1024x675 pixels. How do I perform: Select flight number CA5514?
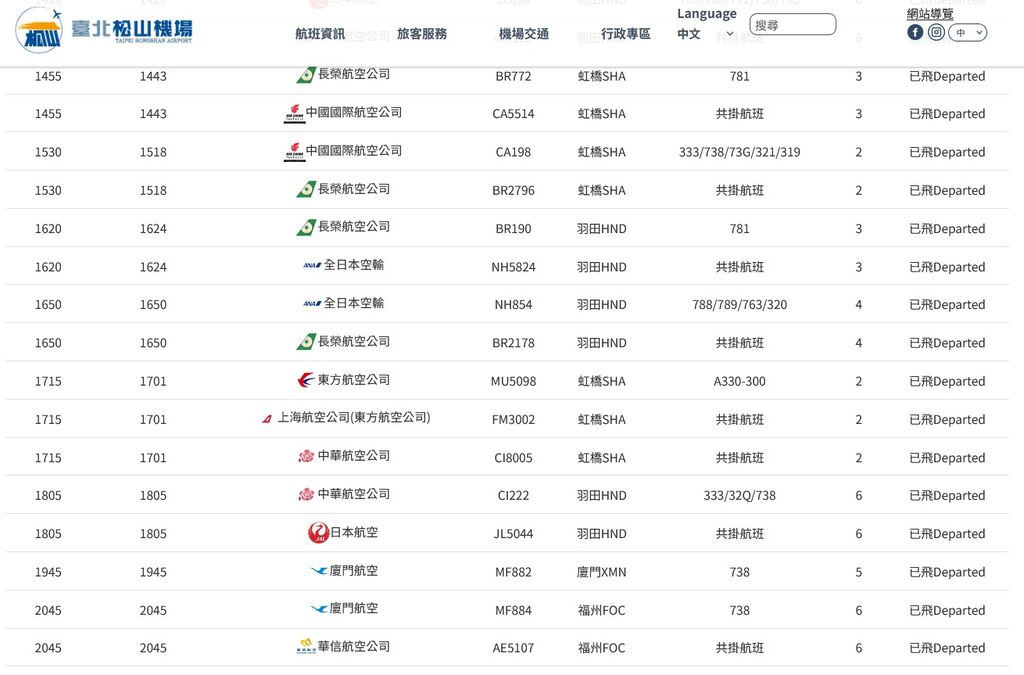[513, 114]
